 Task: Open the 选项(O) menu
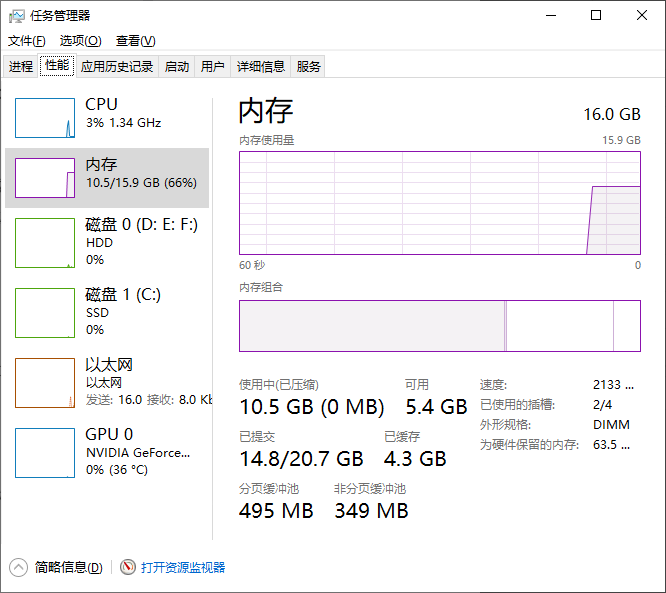80,41
